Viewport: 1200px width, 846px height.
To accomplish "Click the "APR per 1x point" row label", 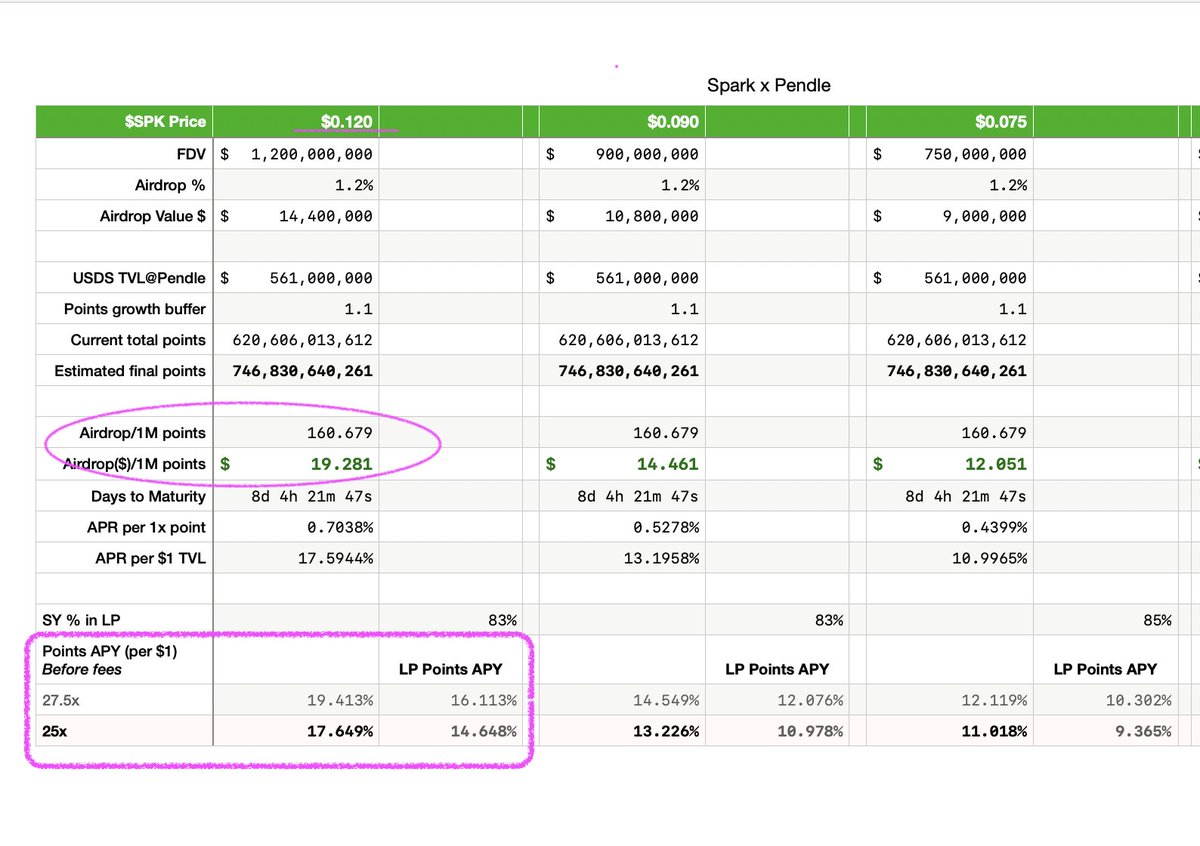I will pos(146,527).
